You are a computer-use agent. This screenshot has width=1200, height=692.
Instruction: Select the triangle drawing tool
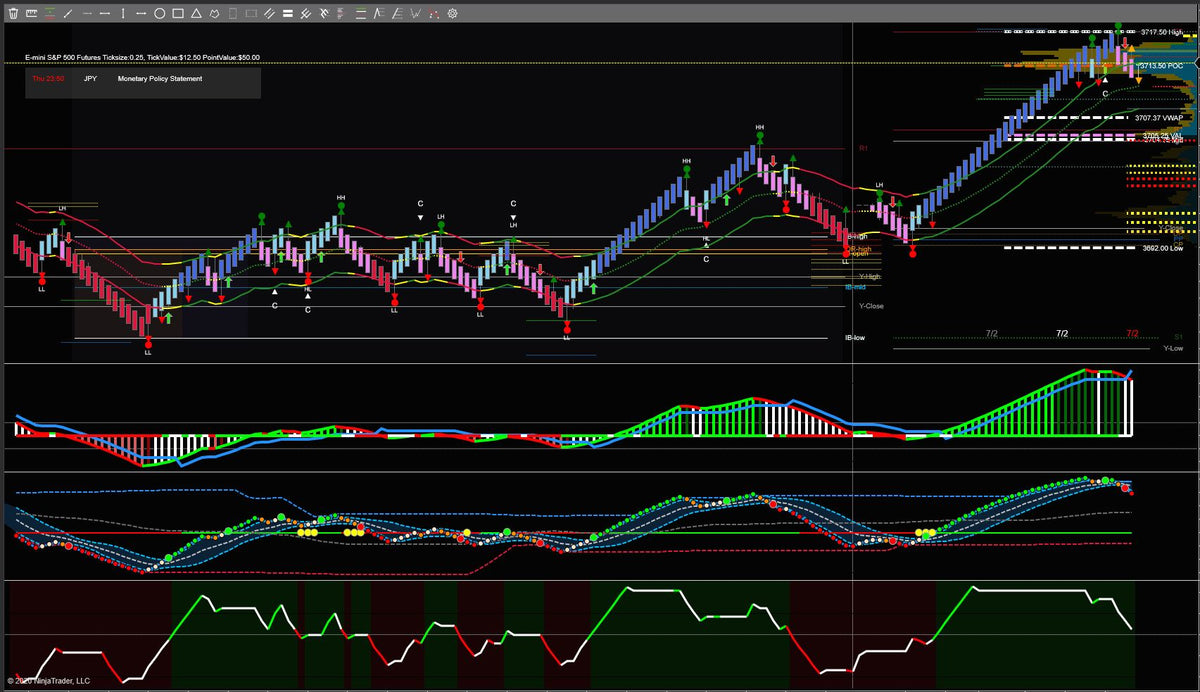[196, 14]
